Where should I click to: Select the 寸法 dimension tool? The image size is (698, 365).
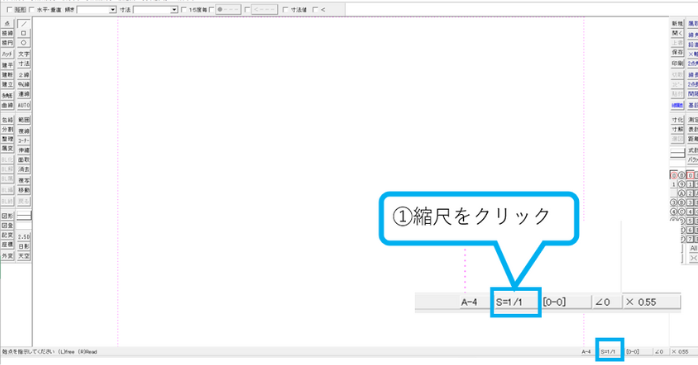pyautogui.click(x=24, y=64)
